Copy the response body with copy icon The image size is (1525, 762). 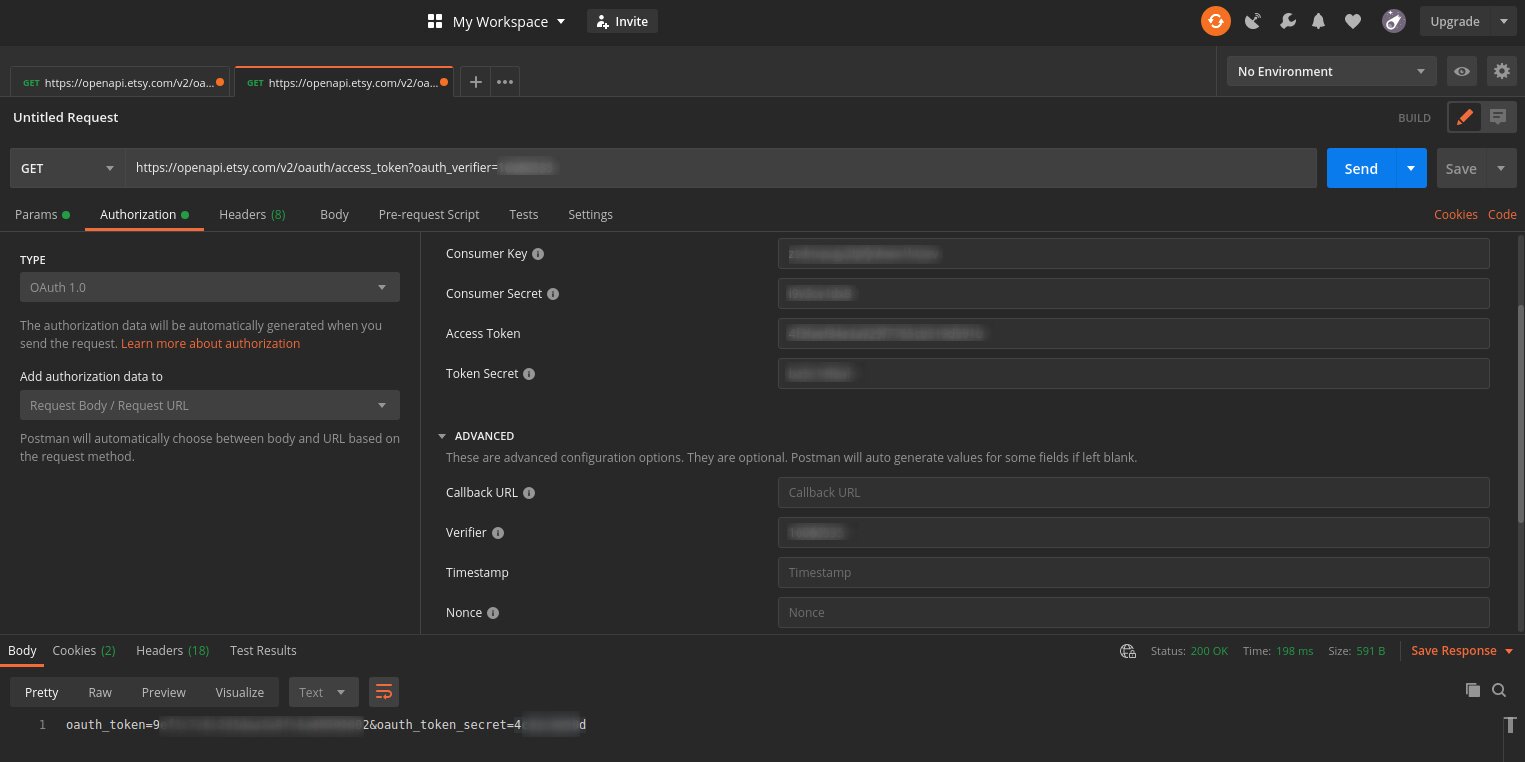tap(1472, 689)
